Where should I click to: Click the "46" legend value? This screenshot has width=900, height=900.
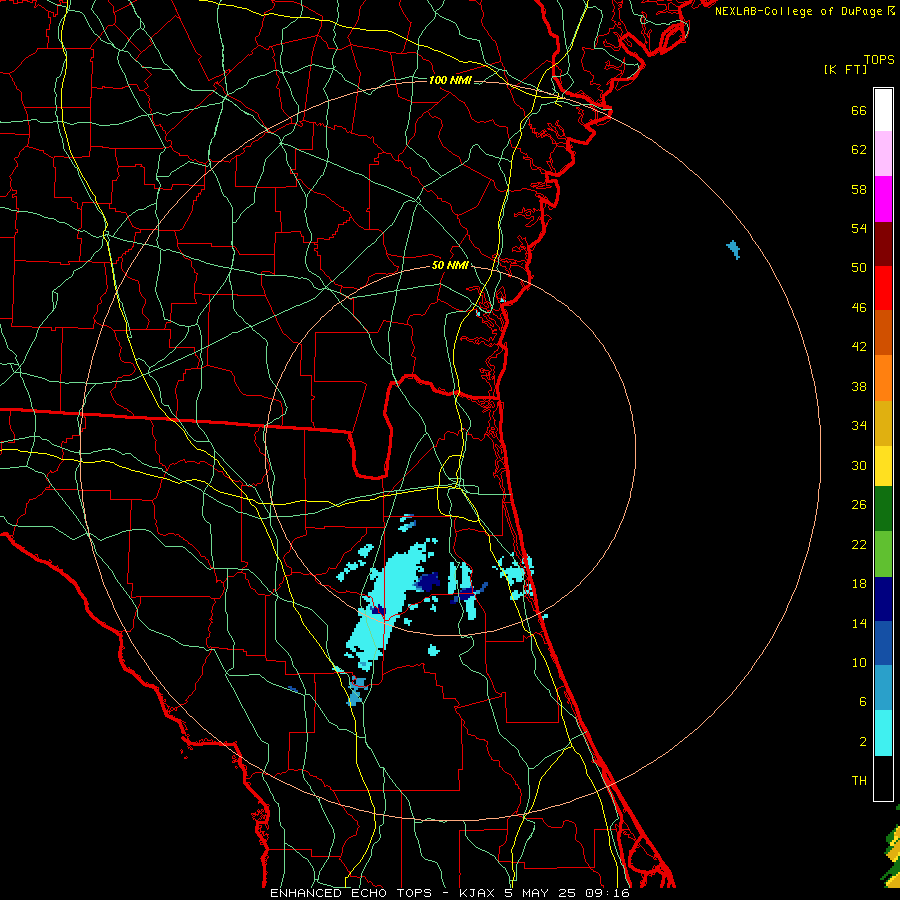point(859,307)
